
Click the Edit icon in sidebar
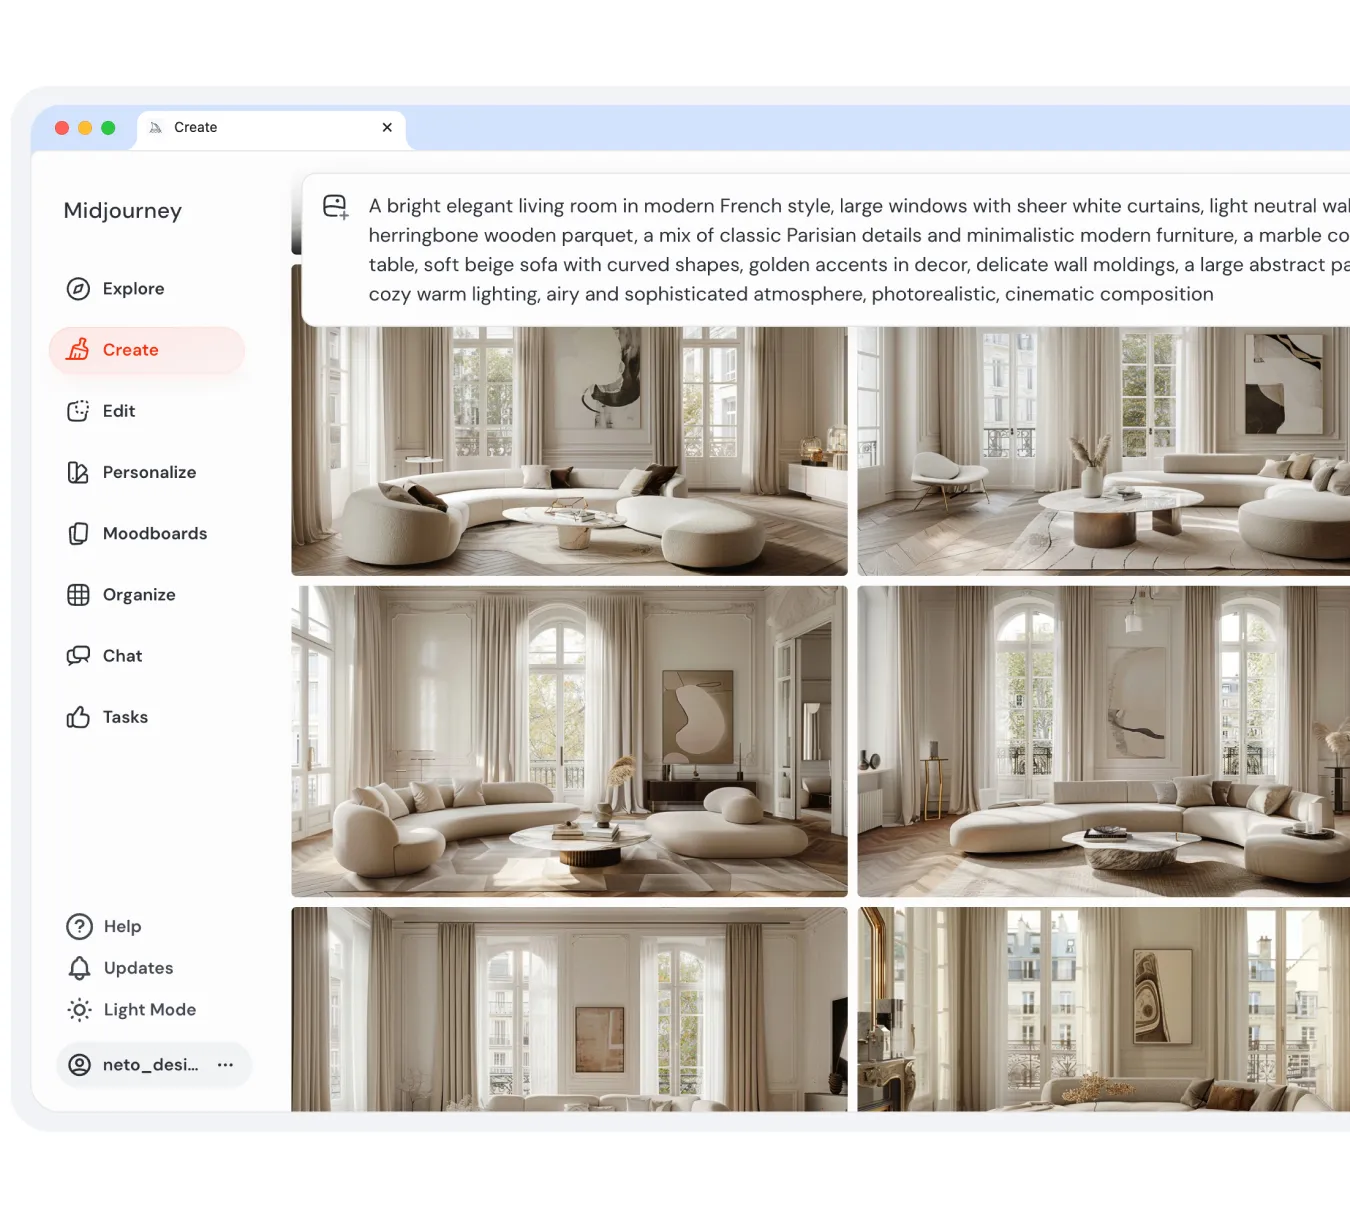pyautogui.click(x=78, y=411)
